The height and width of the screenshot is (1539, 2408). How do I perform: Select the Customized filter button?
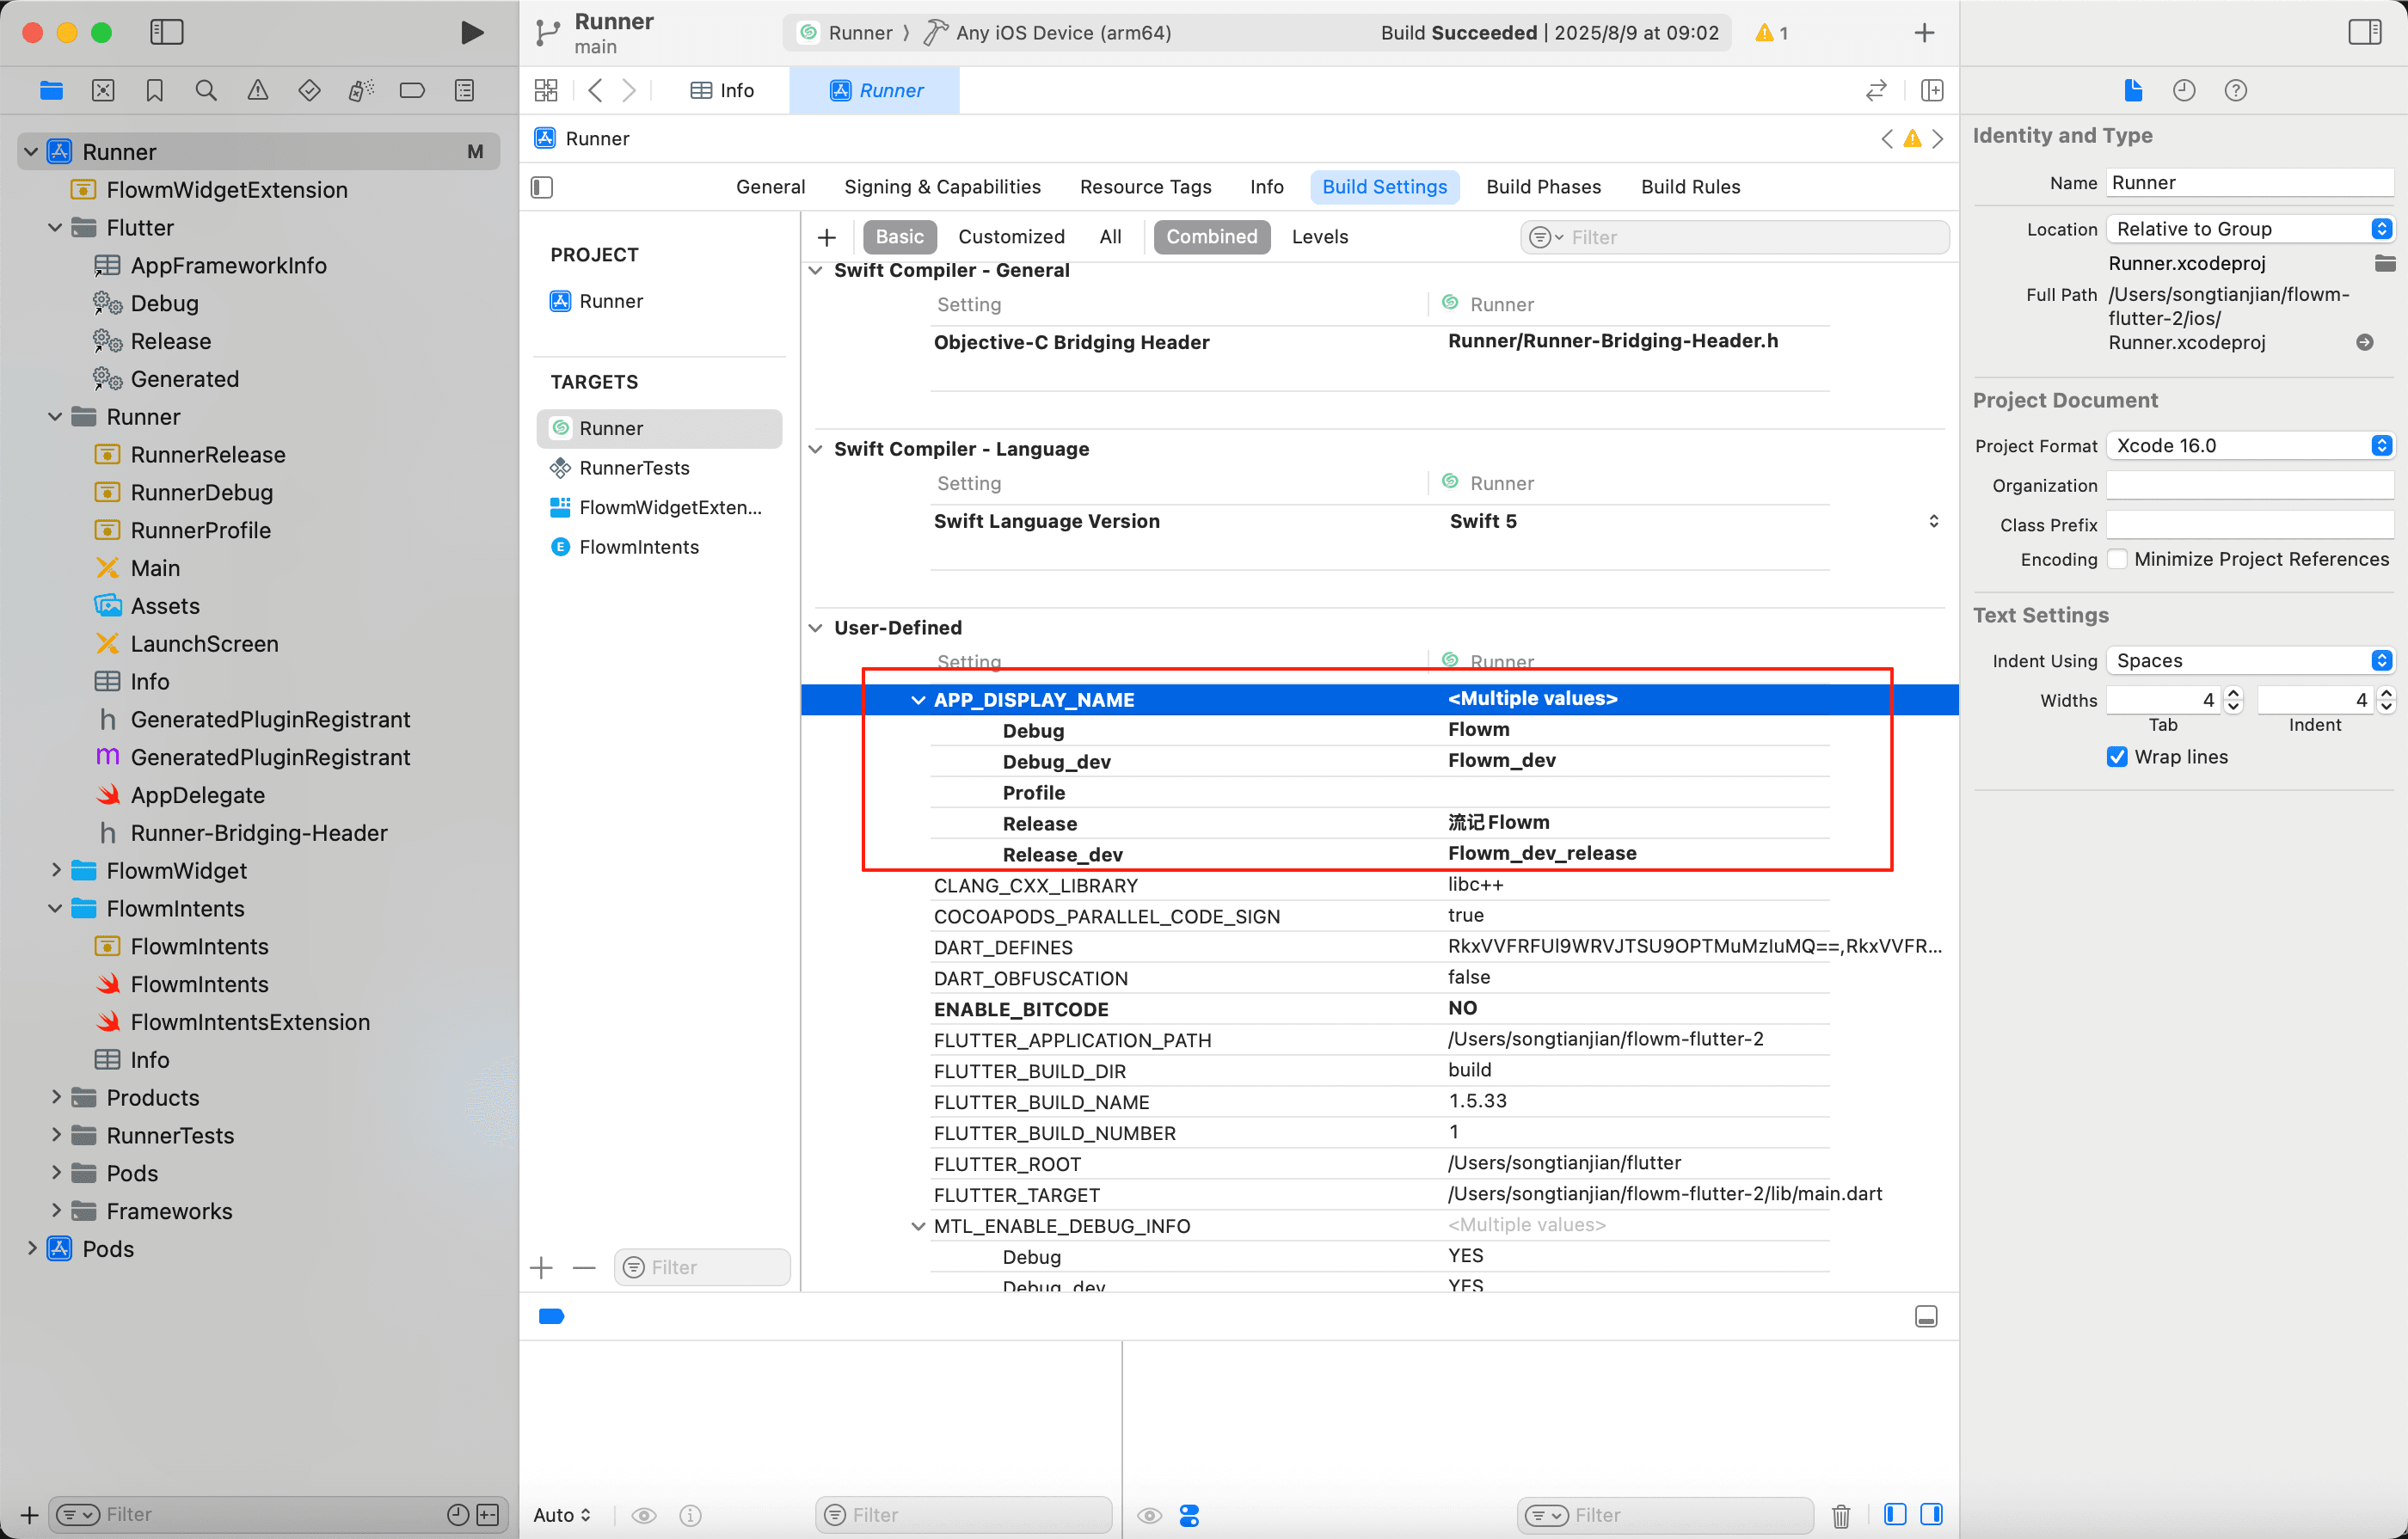click(1011, 237)
